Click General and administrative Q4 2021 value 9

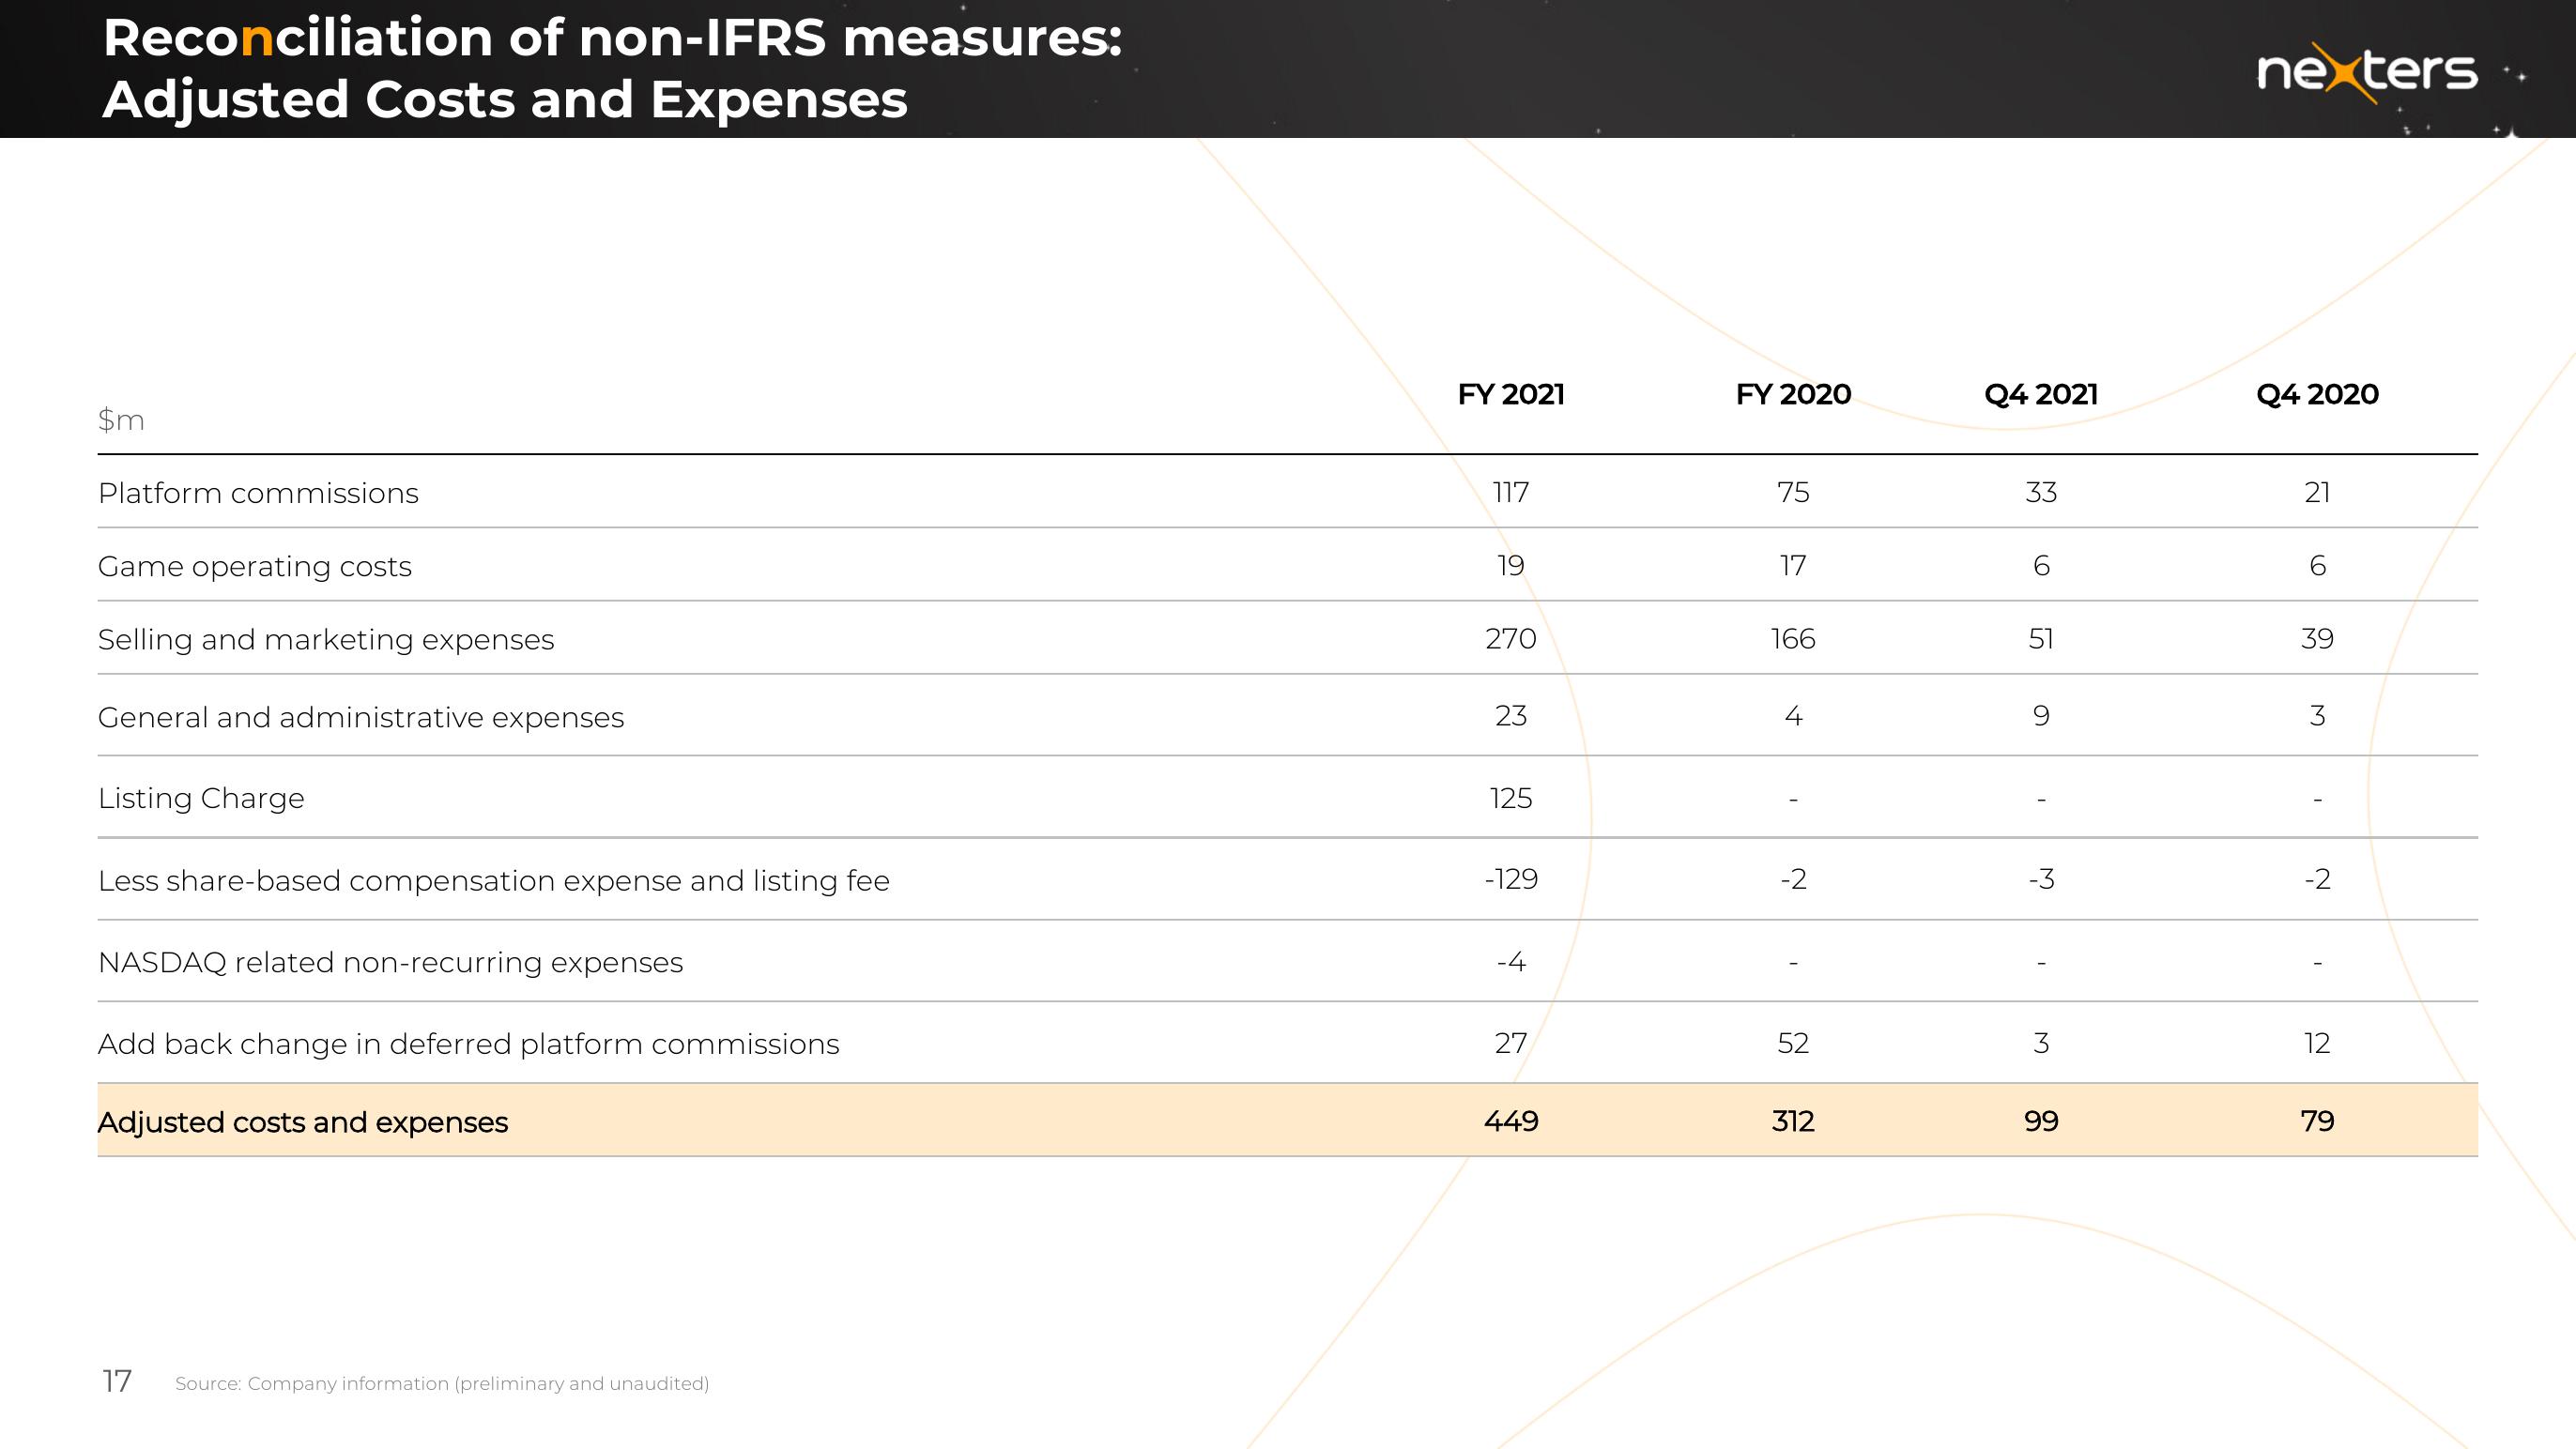[x=2041, y=715]
